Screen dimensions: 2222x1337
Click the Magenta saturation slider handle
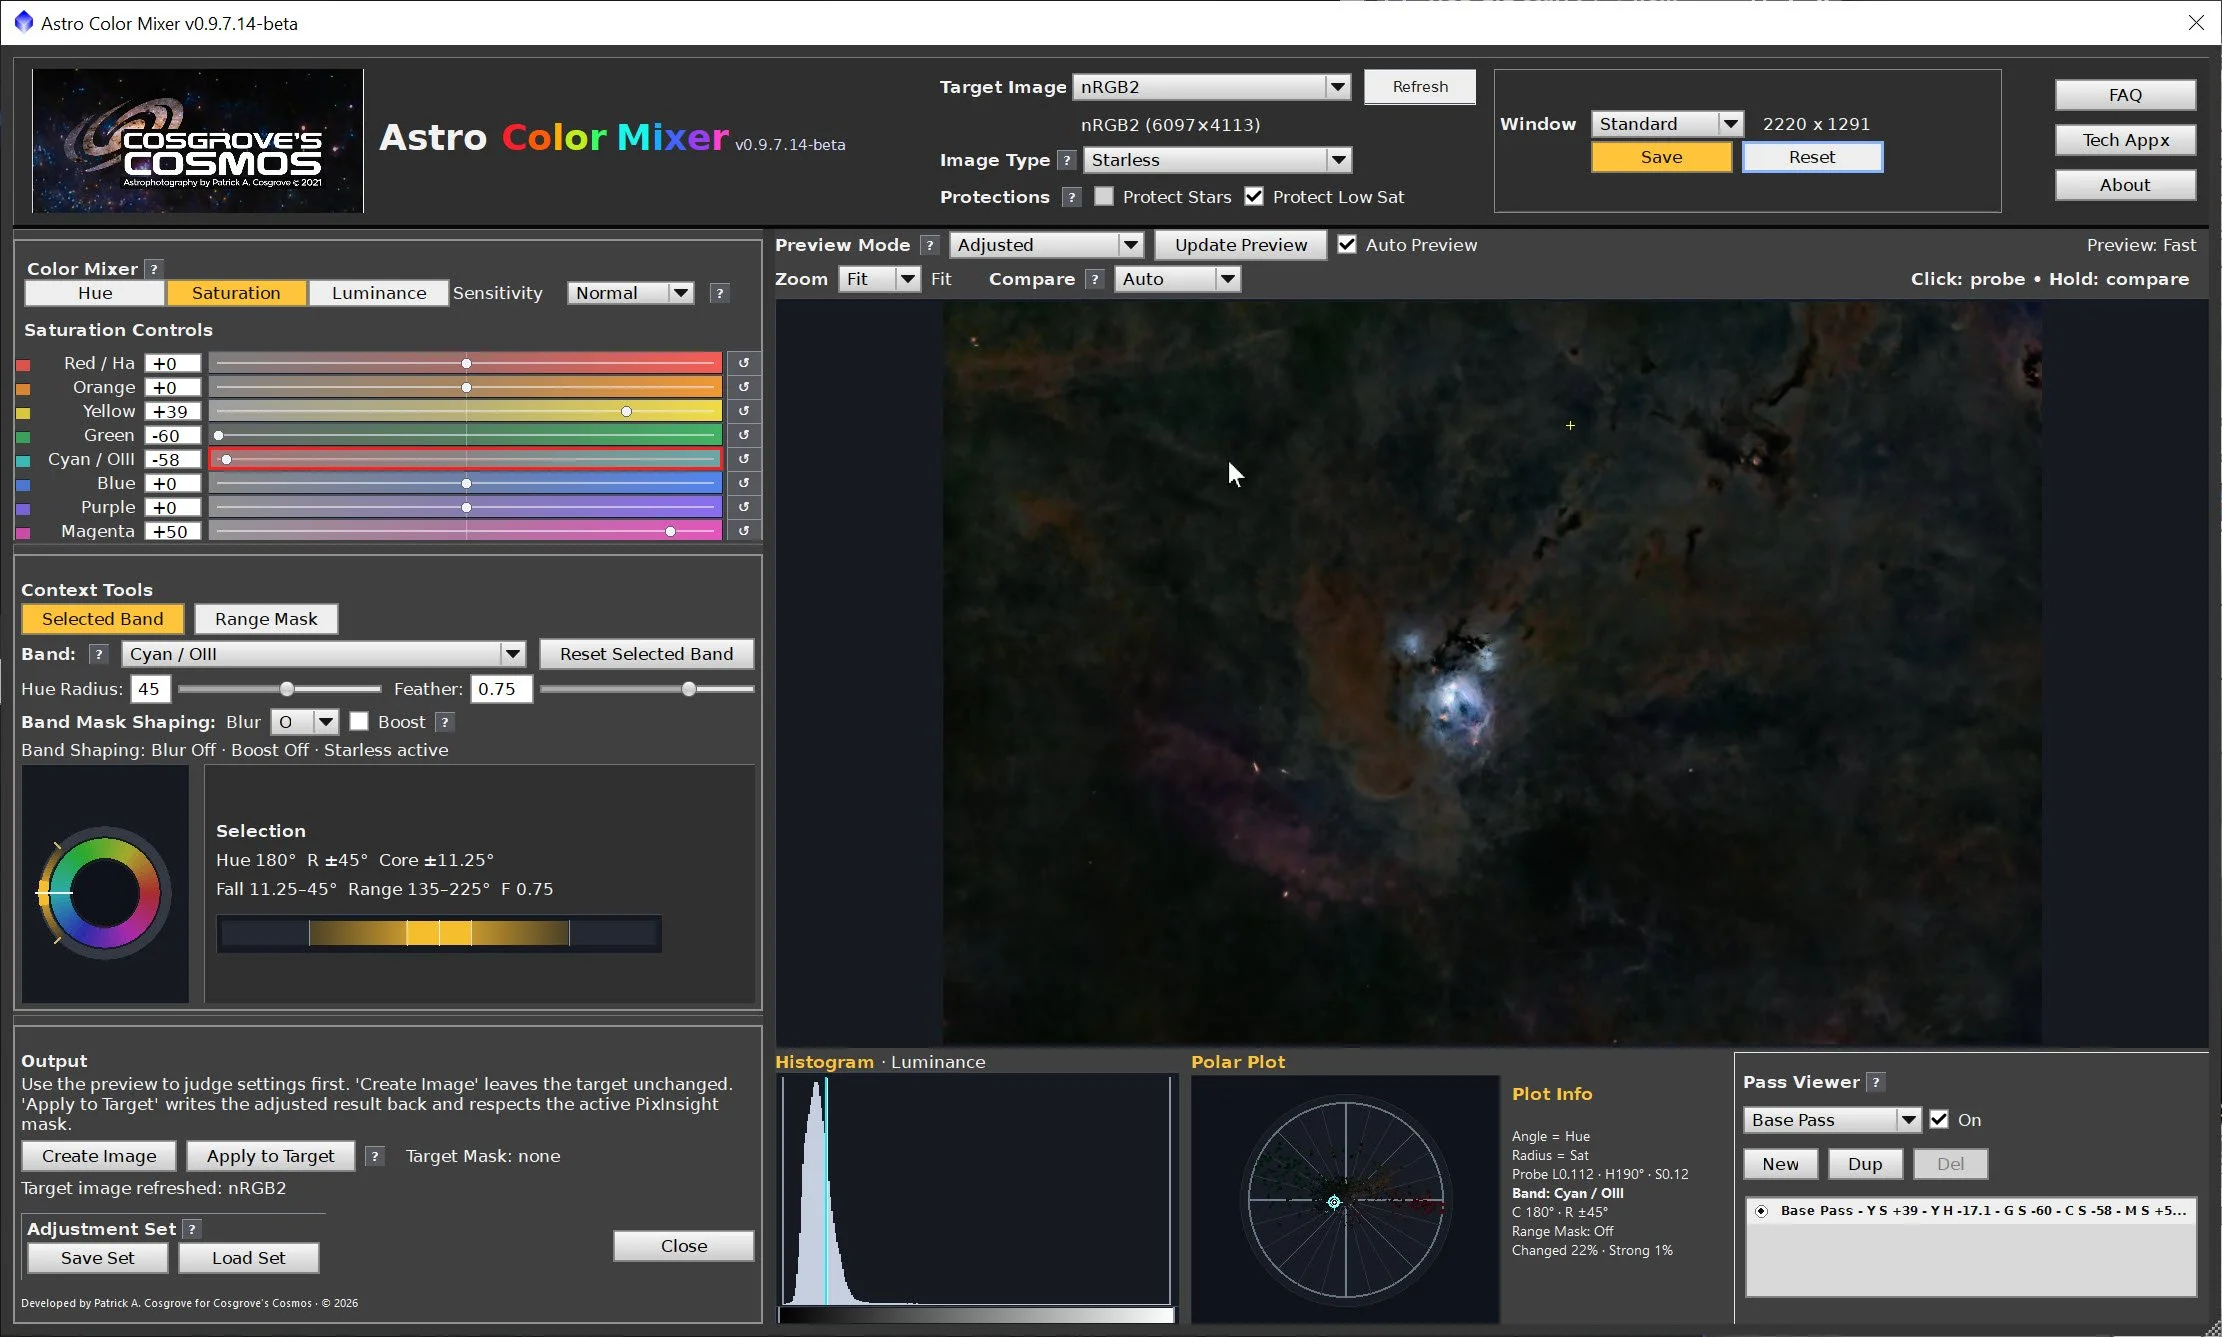click(x=670, y=532)
